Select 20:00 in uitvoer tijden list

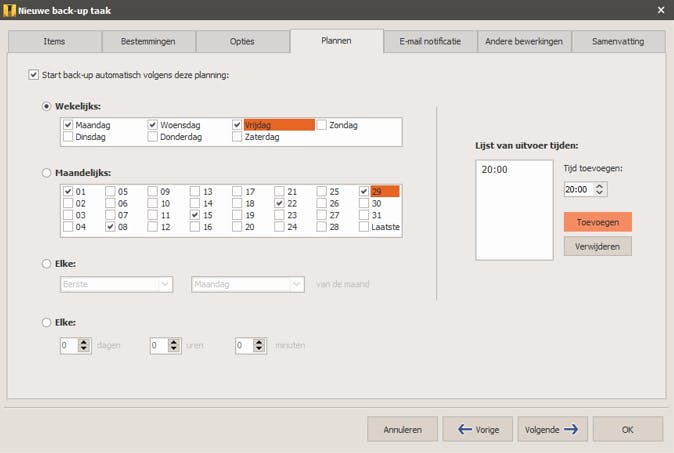coord(494,169)
